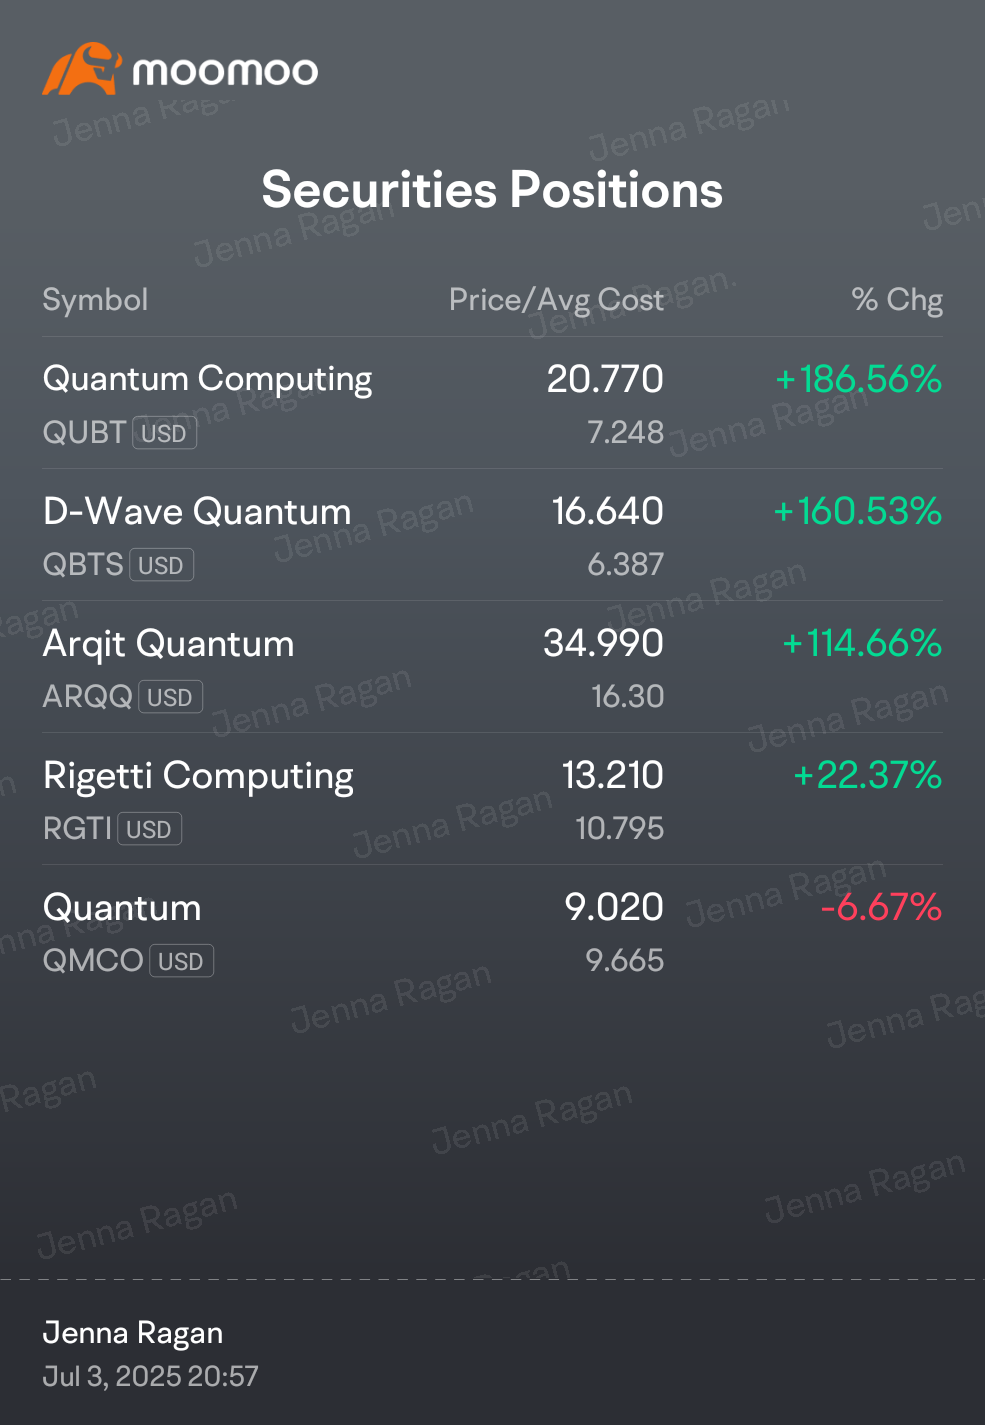Screen dimensions: 985x1425
Task: Click the Jenna Ragan username at bottom
Action: coord(133,1333)
